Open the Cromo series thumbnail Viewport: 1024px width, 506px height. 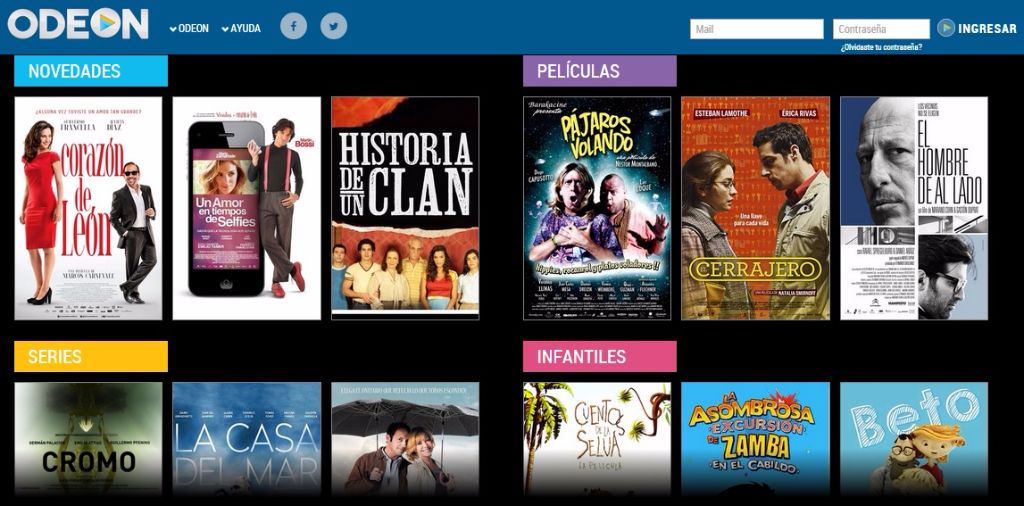click(x=88, y=439)
